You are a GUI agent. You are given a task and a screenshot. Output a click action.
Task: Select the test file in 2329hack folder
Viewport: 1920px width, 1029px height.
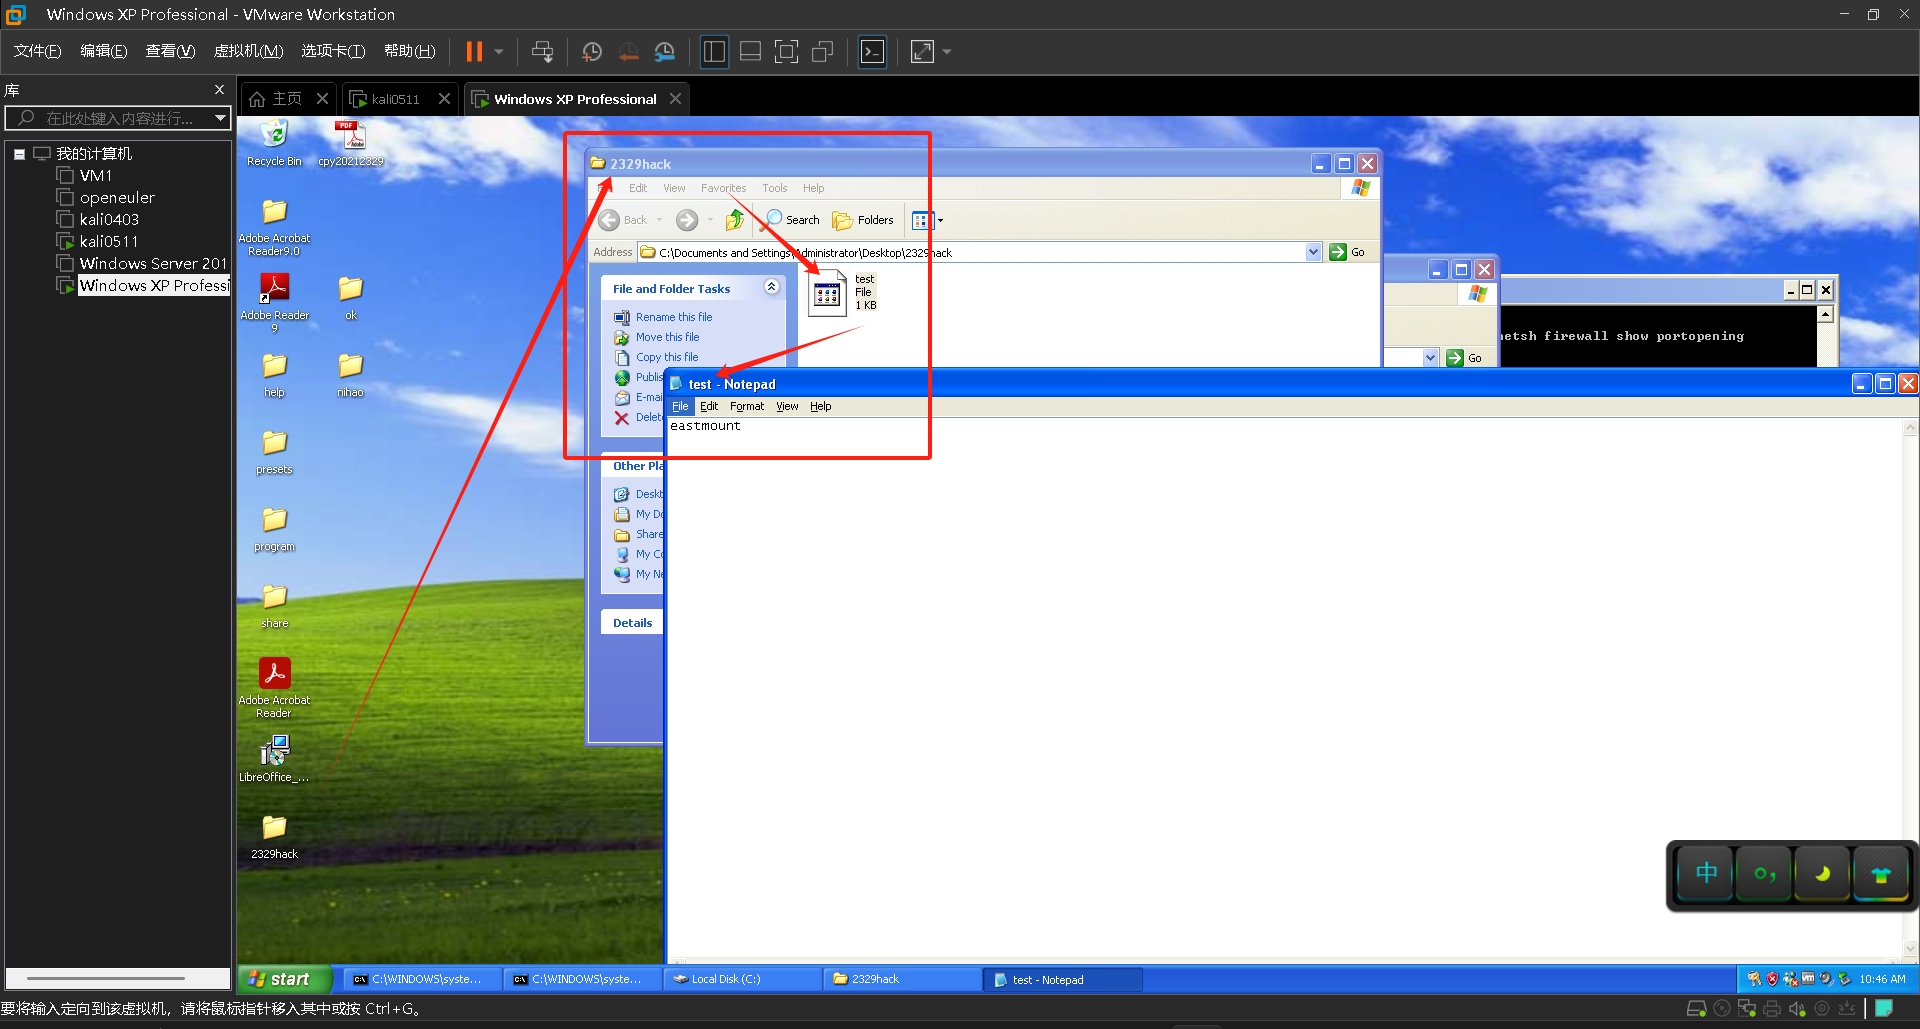click(x=842, y=293)
